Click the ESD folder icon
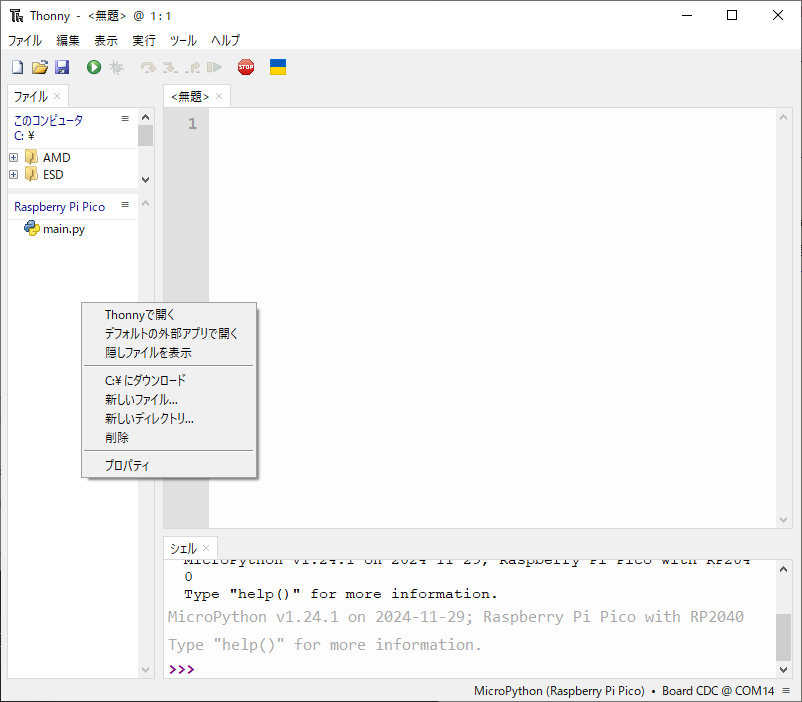Image resolution: width=802 pixels, height=702 pixels. 31,174
